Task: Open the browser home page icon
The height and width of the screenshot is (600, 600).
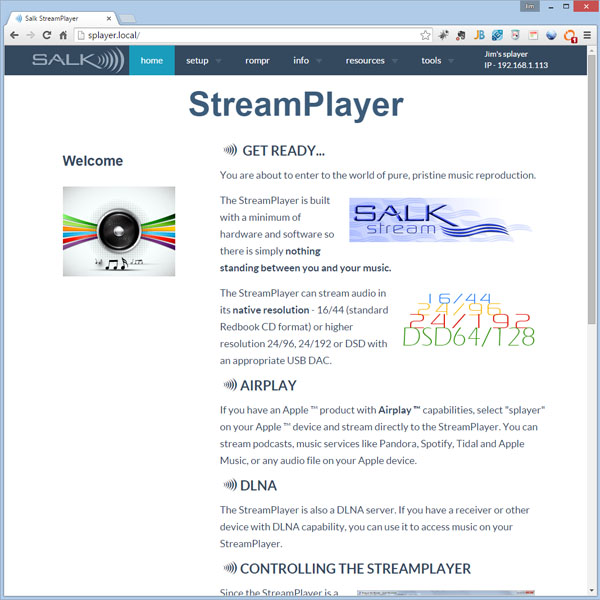Action: (63, 35)
